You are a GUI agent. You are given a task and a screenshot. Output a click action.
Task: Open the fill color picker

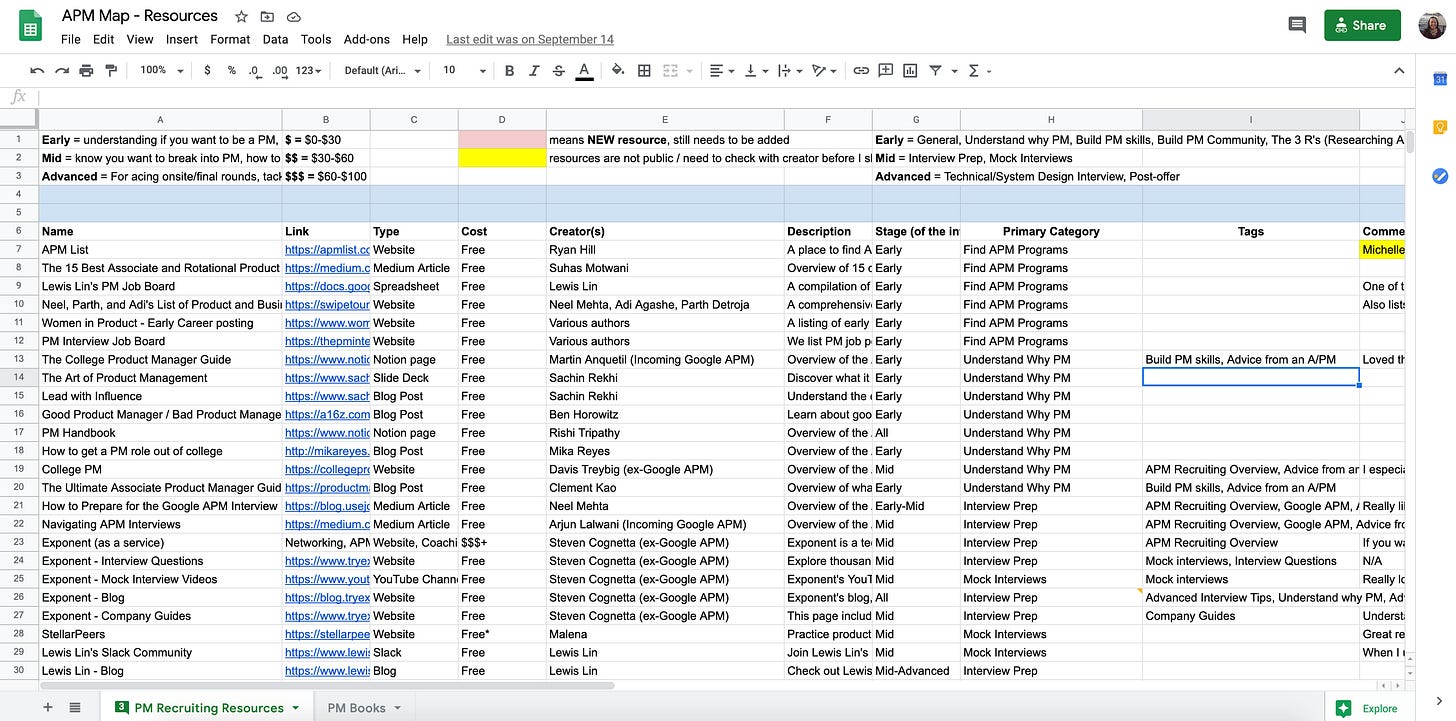pyautogui.click(x=618, y=71)
